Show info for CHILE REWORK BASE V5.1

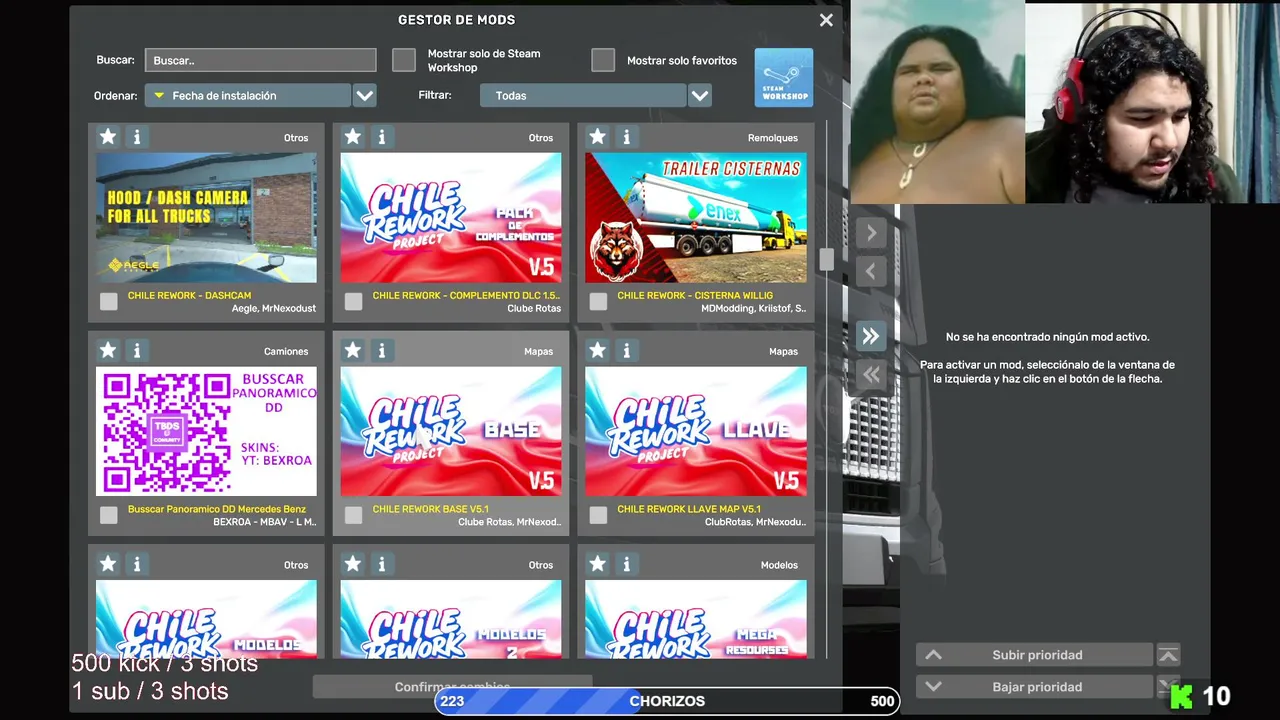[x=381, y=350]
